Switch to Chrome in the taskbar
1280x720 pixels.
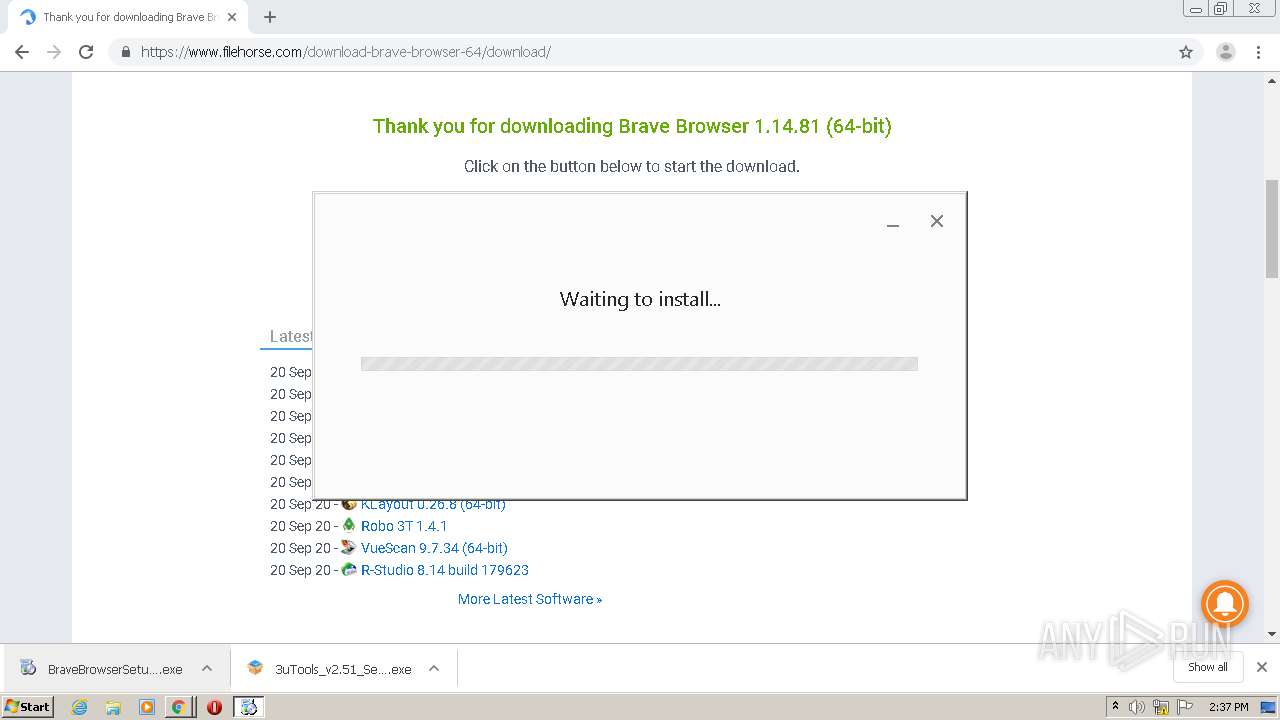179,707
